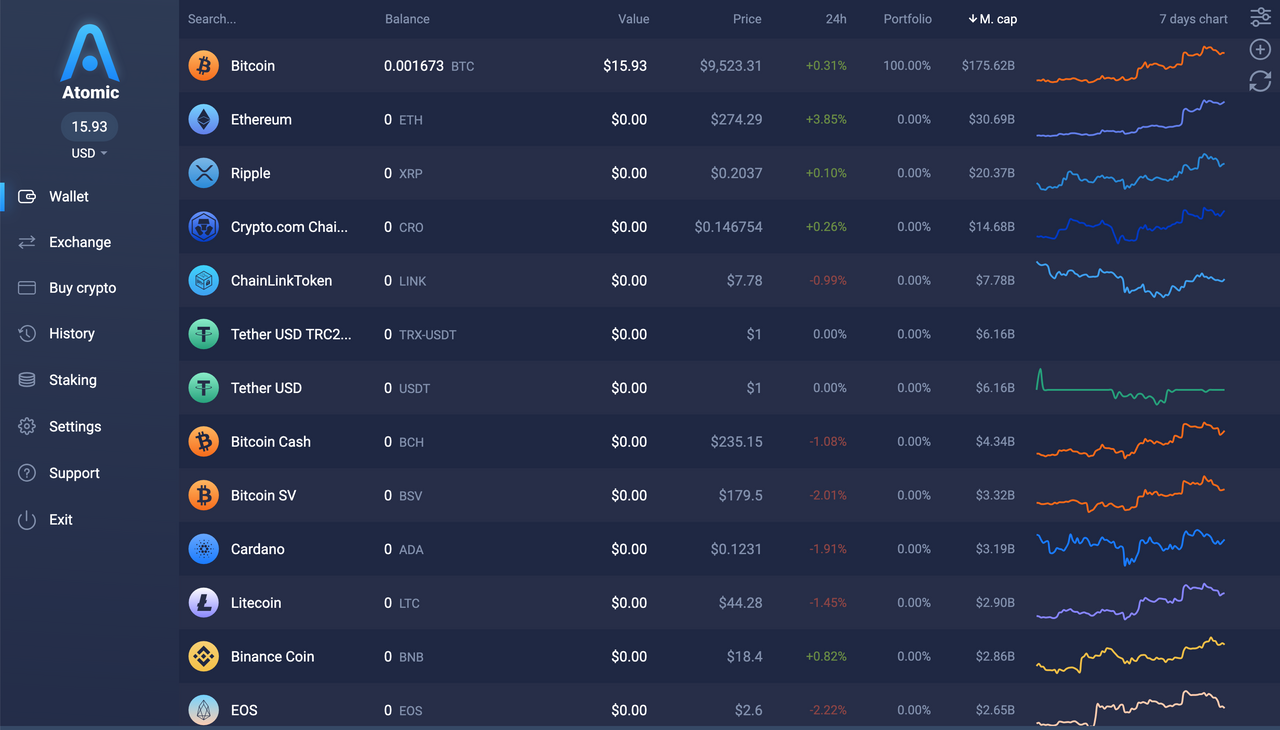
Task: Sort the list by Portfolio column
Action: 907,19
